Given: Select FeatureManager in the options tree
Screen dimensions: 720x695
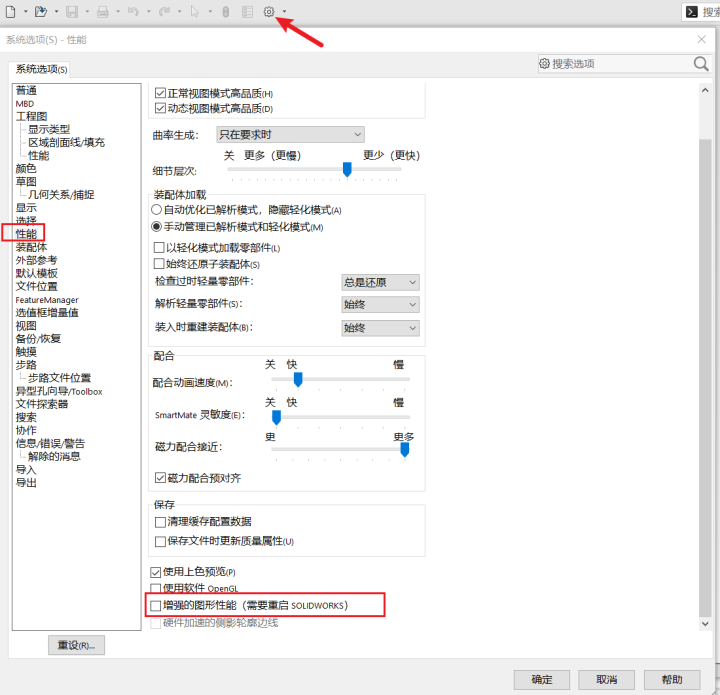Looking at the screenshot, I should click(x=47, y=300).
